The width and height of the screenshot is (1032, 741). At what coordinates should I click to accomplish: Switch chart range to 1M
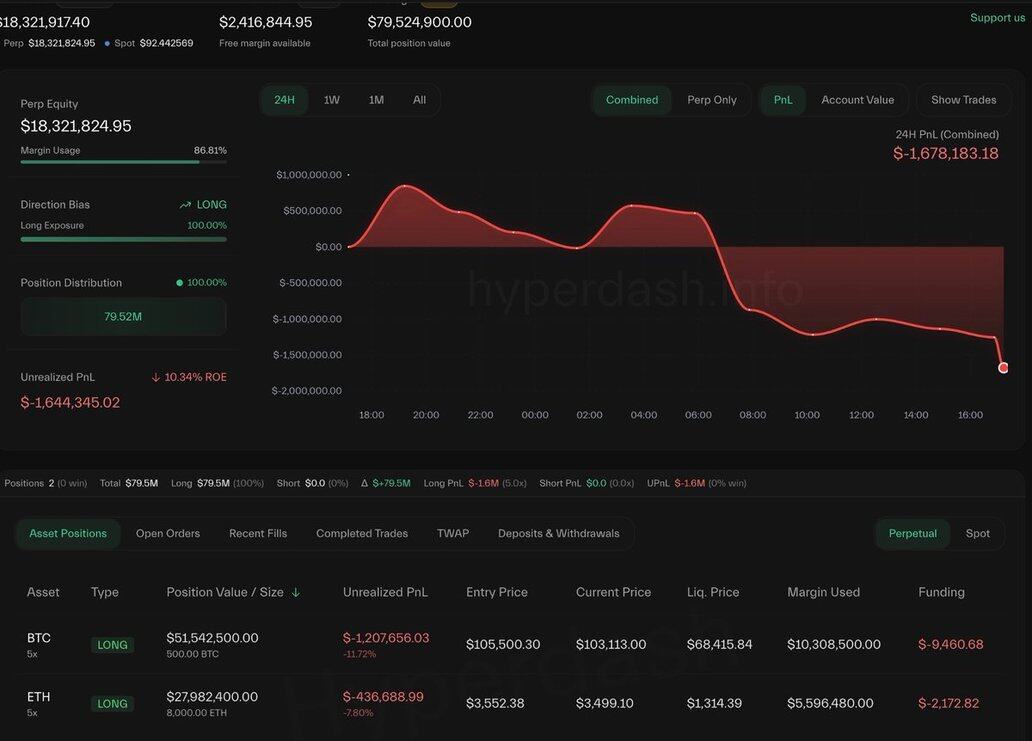pyautogui.click(x=376, y=100)
